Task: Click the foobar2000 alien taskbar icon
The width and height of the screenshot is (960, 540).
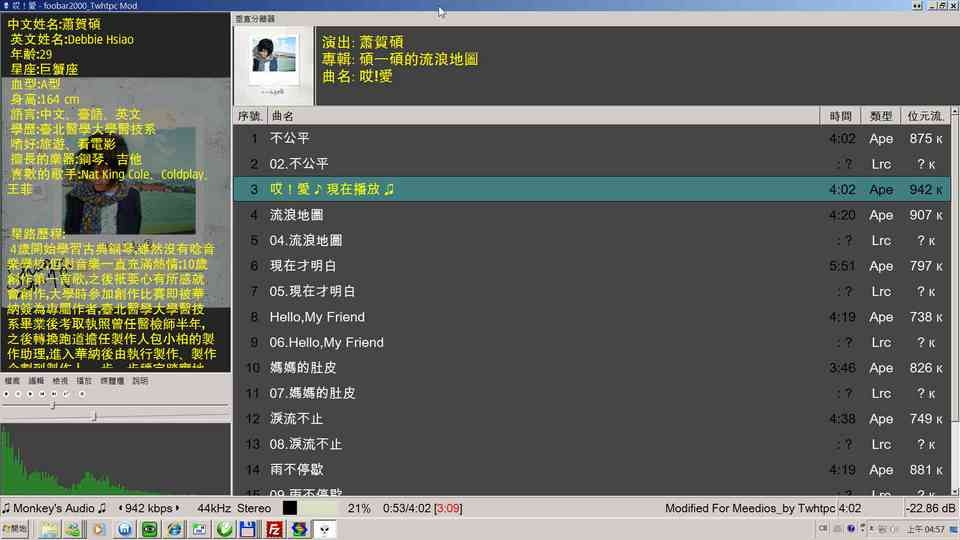Action: click(x=324, y=529)
